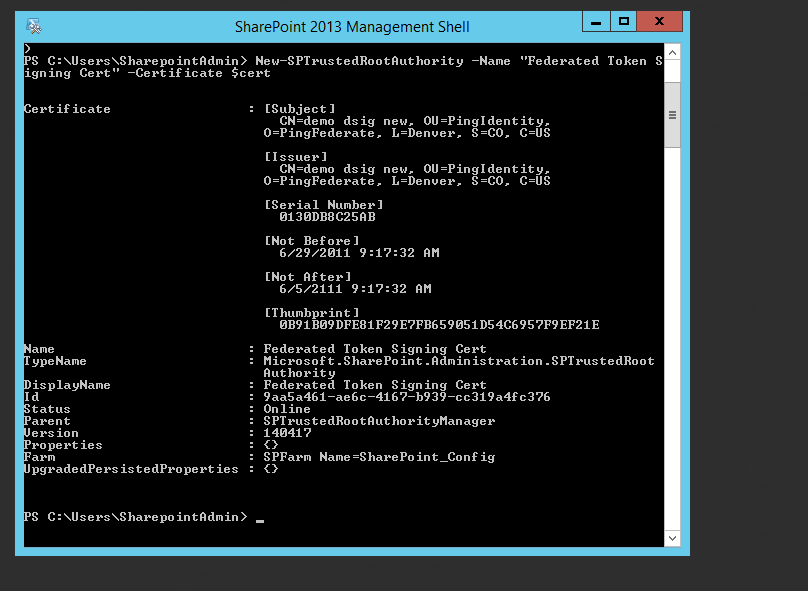Viewport: 808px width, 591px height.
Task: Click date 6/5/2111 9:17:32 AM
Action: [355, 289]
